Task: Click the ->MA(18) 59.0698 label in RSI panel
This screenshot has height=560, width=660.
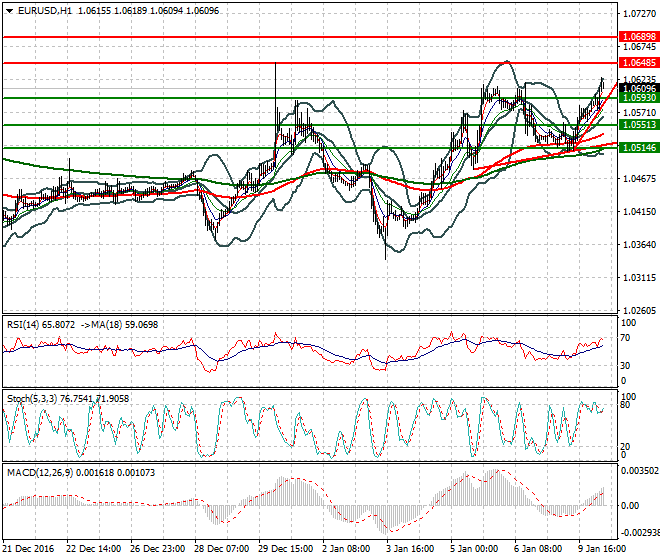Action: (x=119, y=325)
